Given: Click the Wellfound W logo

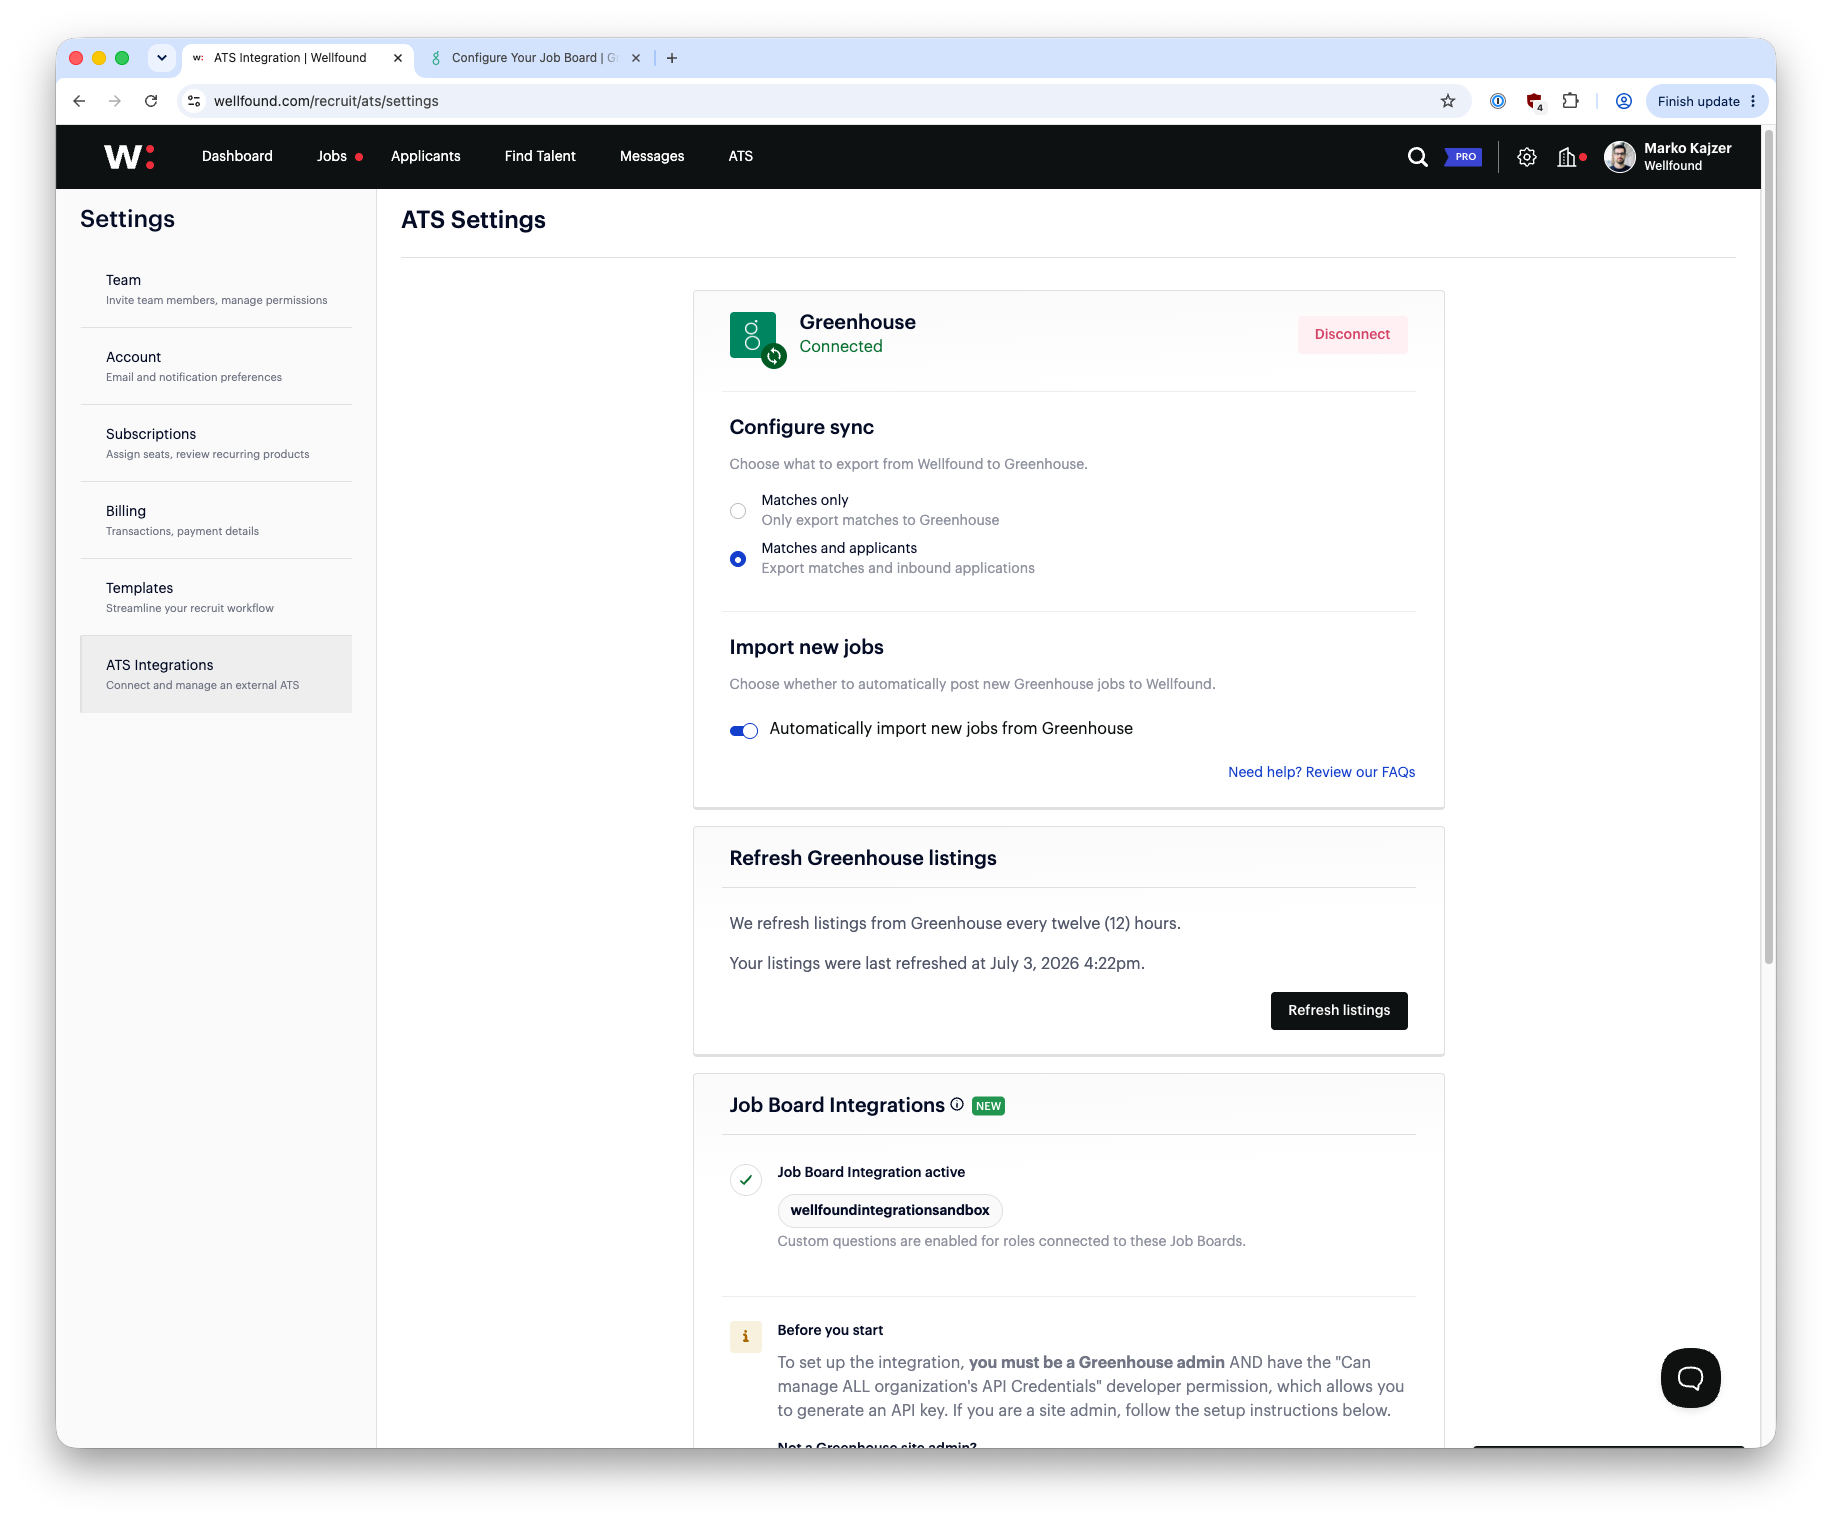Looking at the screenshot, I should click(129, 157).
